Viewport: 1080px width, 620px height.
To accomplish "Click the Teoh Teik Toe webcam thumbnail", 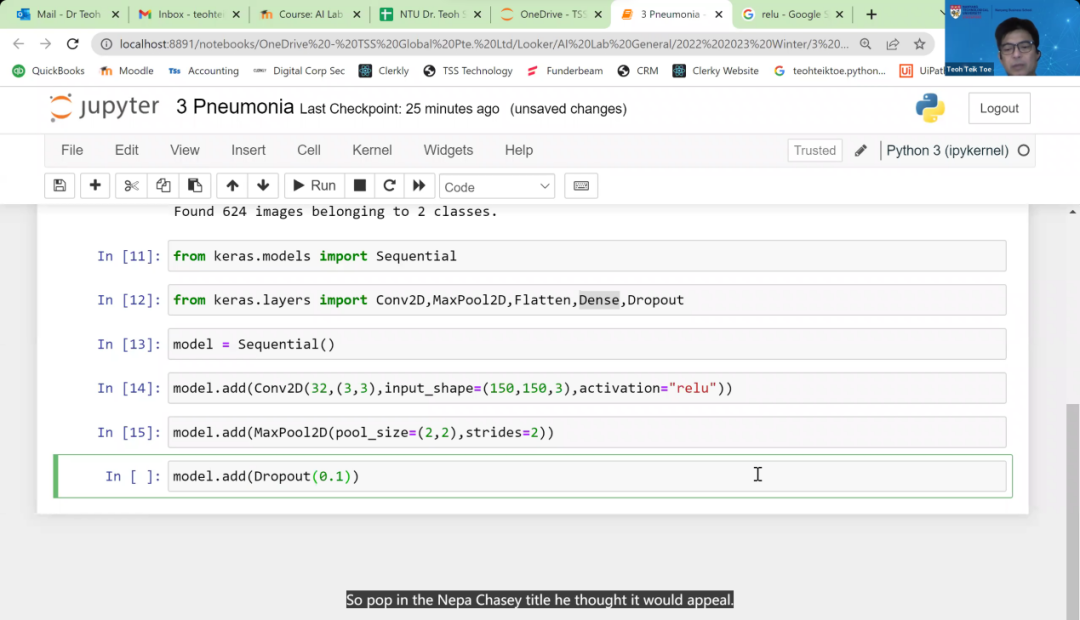I will [1012, 38].
